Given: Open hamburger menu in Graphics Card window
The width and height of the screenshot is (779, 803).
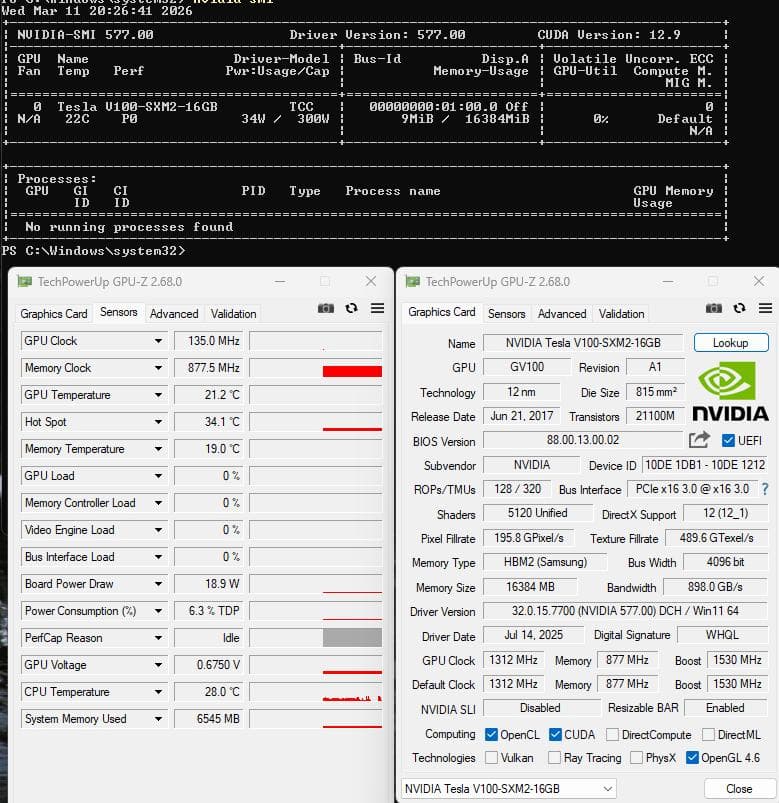Looking at the screenshot, I should pyautogui.click(x=766, y=308).
